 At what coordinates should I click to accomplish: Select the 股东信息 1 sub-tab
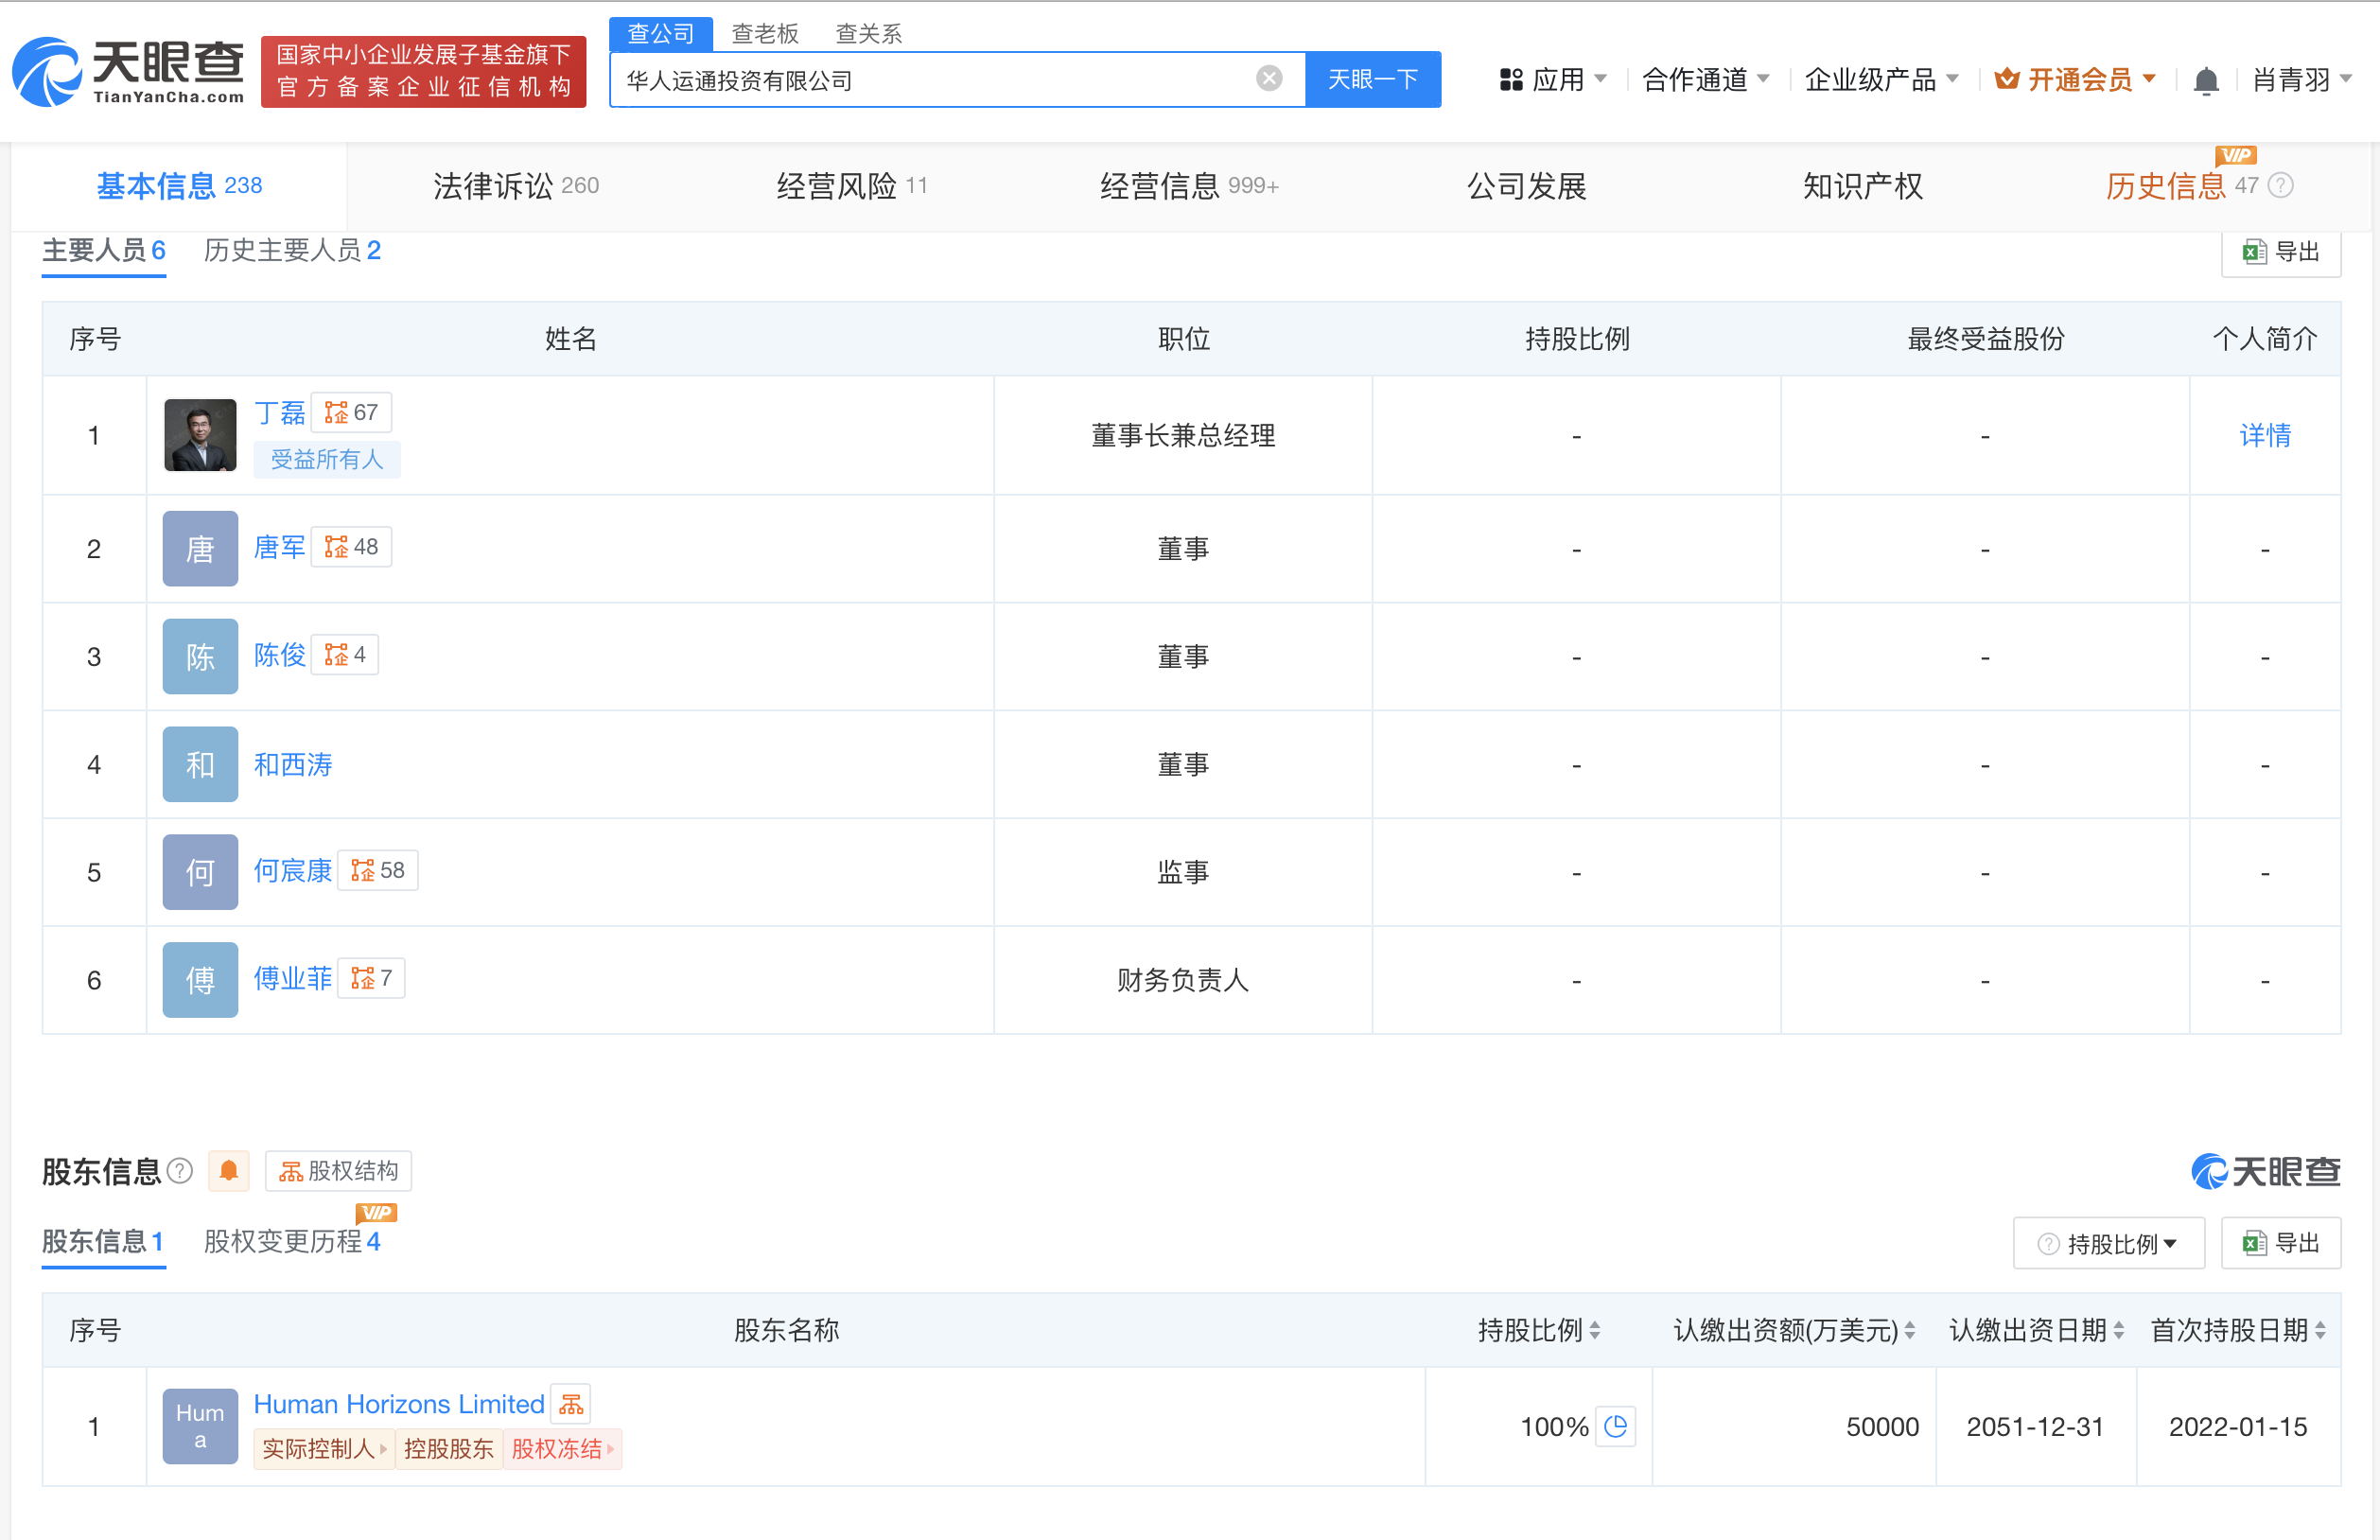(x=103, y=1242)
